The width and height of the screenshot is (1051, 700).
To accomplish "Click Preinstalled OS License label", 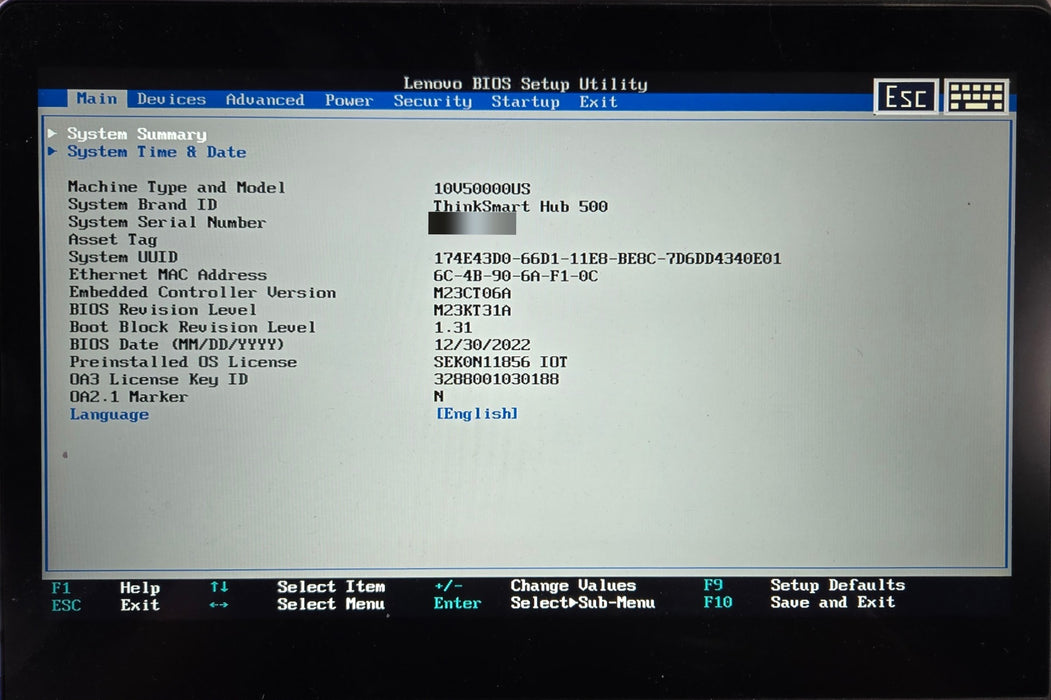I will coord(183,362).
